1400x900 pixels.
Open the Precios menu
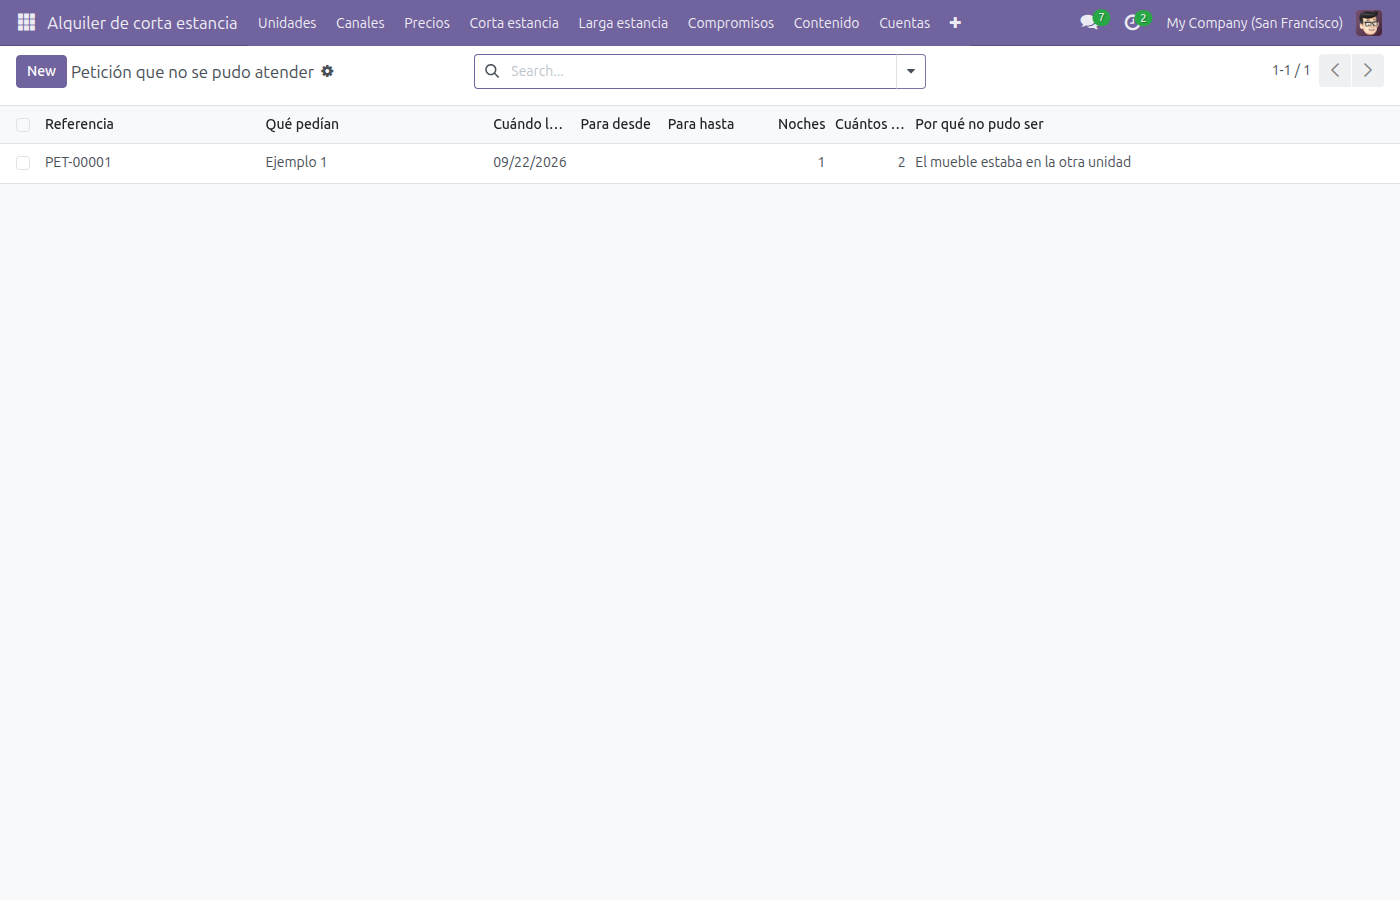click(427, 23)
